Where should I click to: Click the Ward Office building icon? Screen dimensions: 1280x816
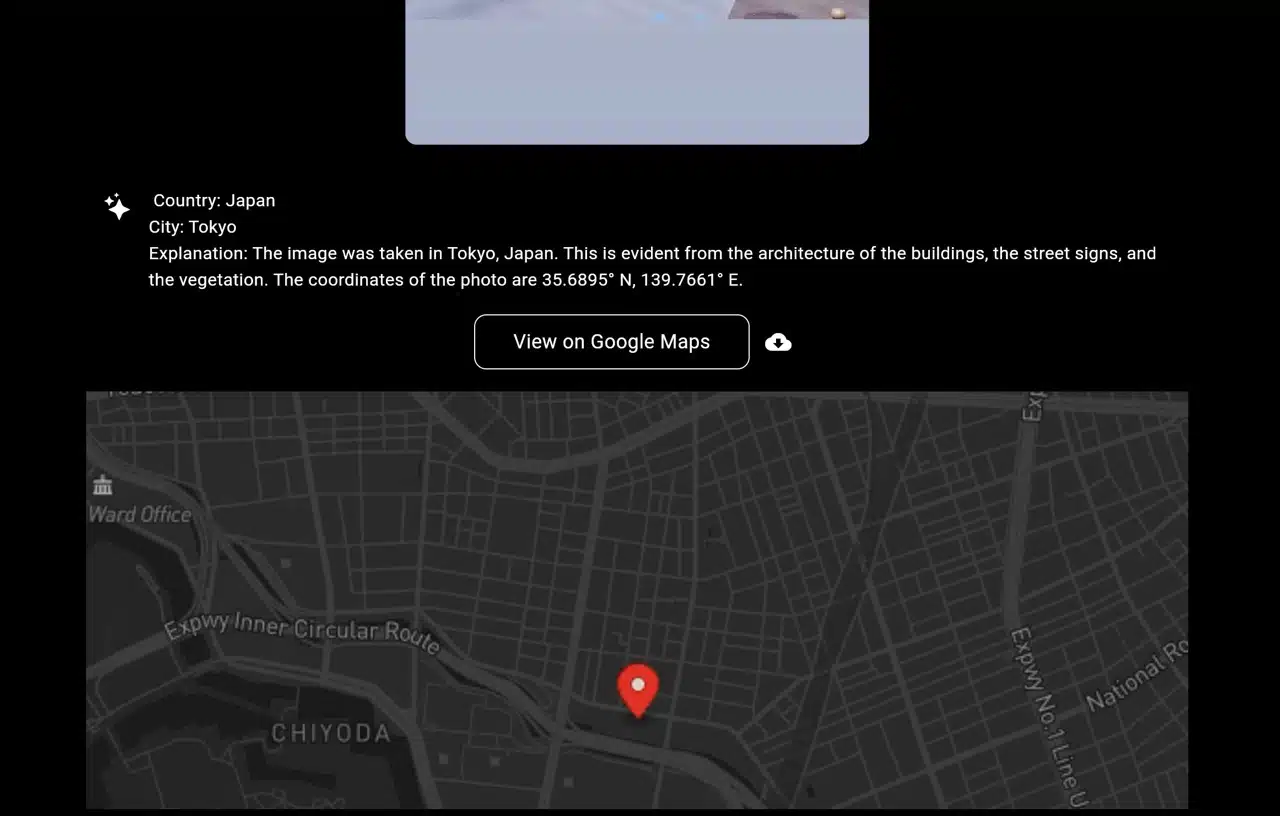[102, 486]
